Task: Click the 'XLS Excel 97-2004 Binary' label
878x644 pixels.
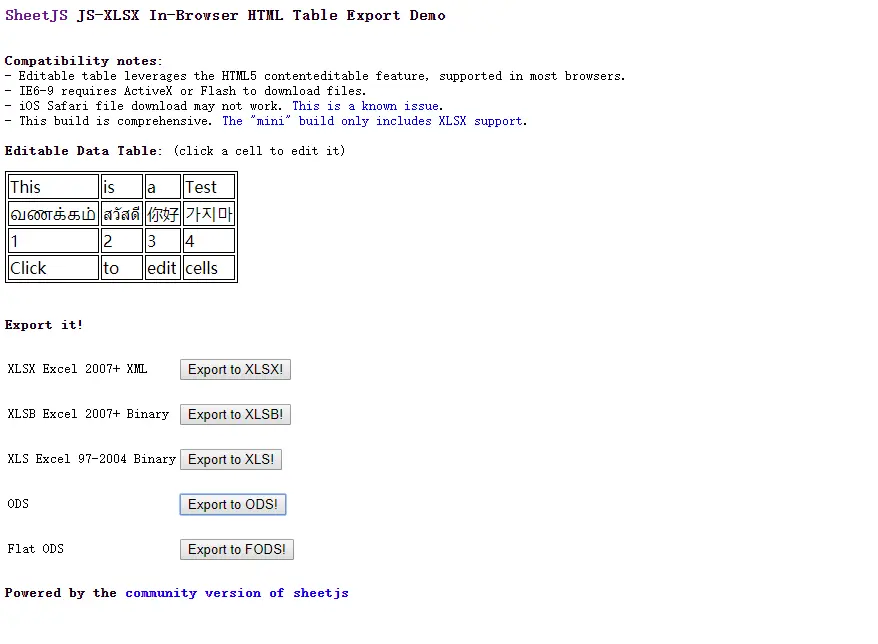Action: tap(91, 459)
